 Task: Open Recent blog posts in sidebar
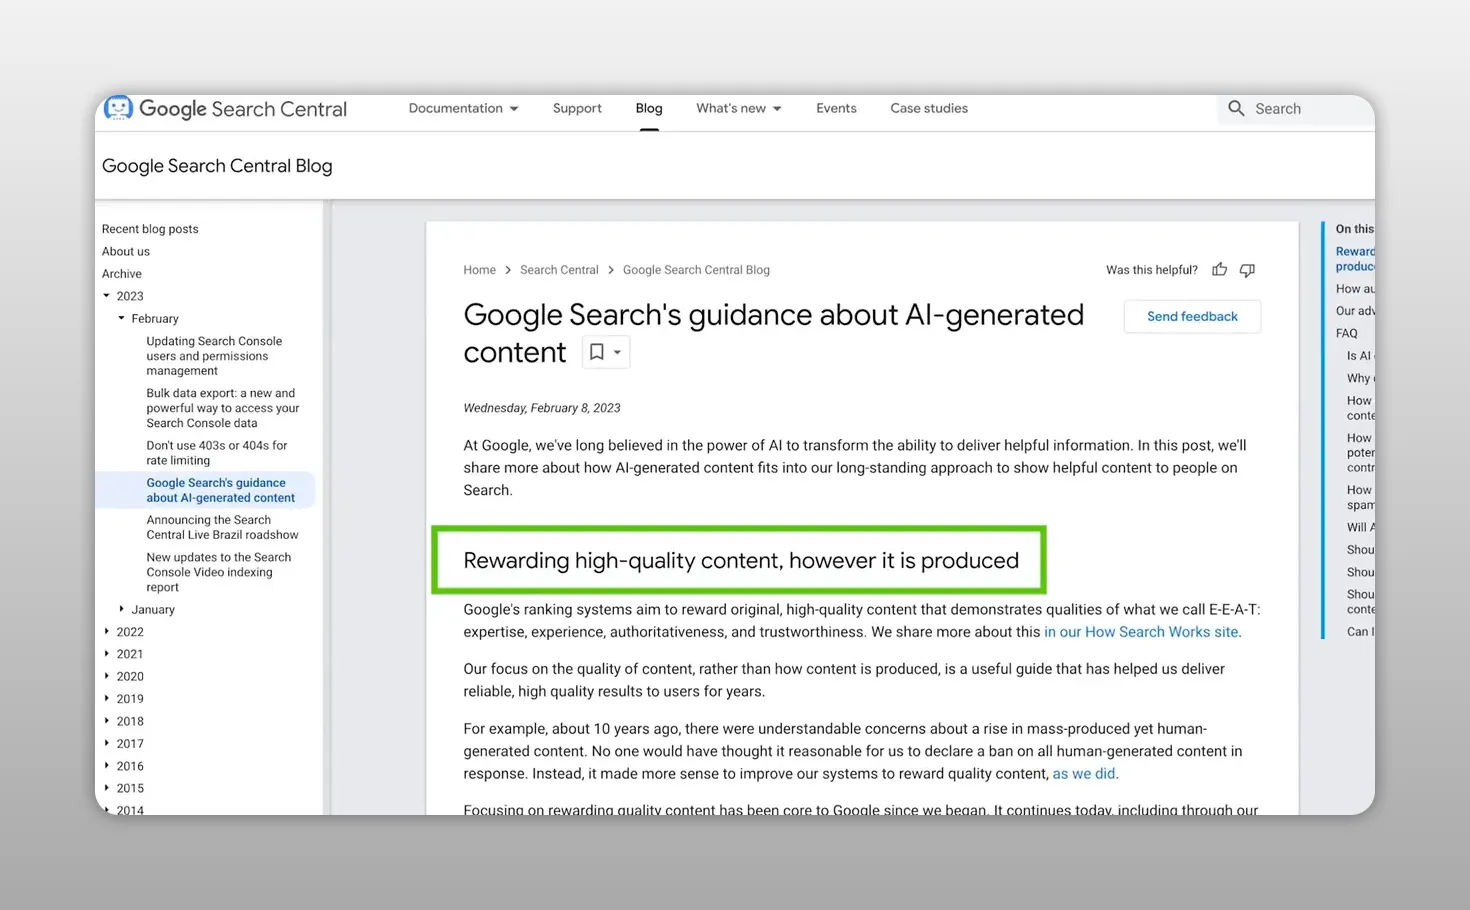coord(150,229)
